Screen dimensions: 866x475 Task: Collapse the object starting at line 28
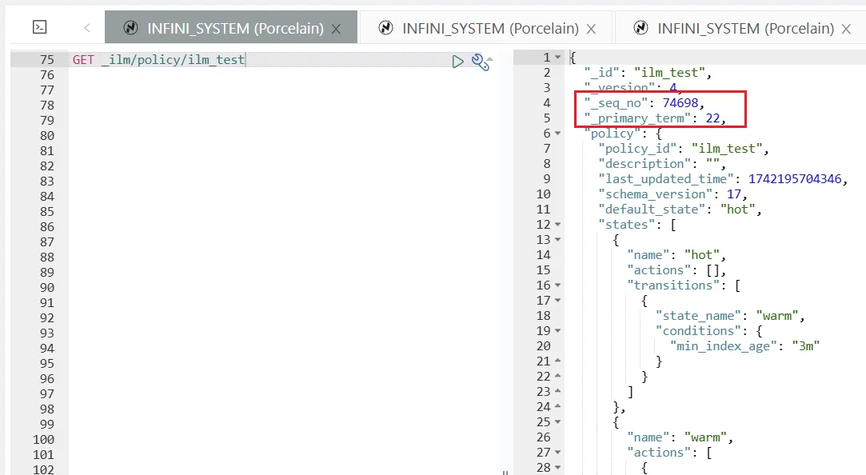tap(558, 468)
